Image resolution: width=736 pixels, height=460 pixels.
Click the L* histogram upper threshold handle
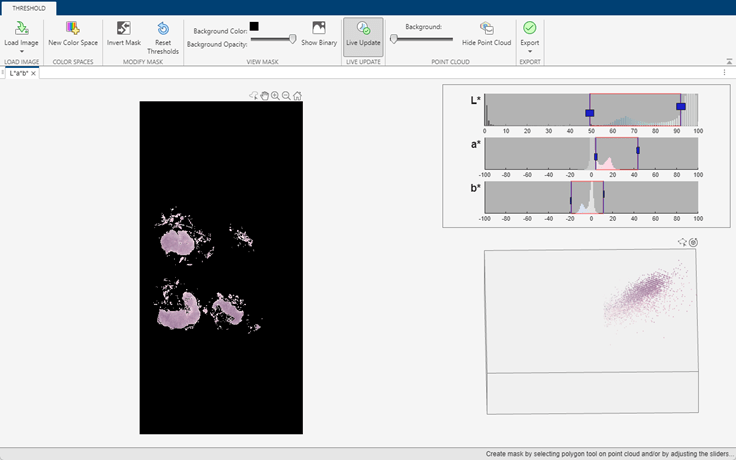[x=681, y=106]
